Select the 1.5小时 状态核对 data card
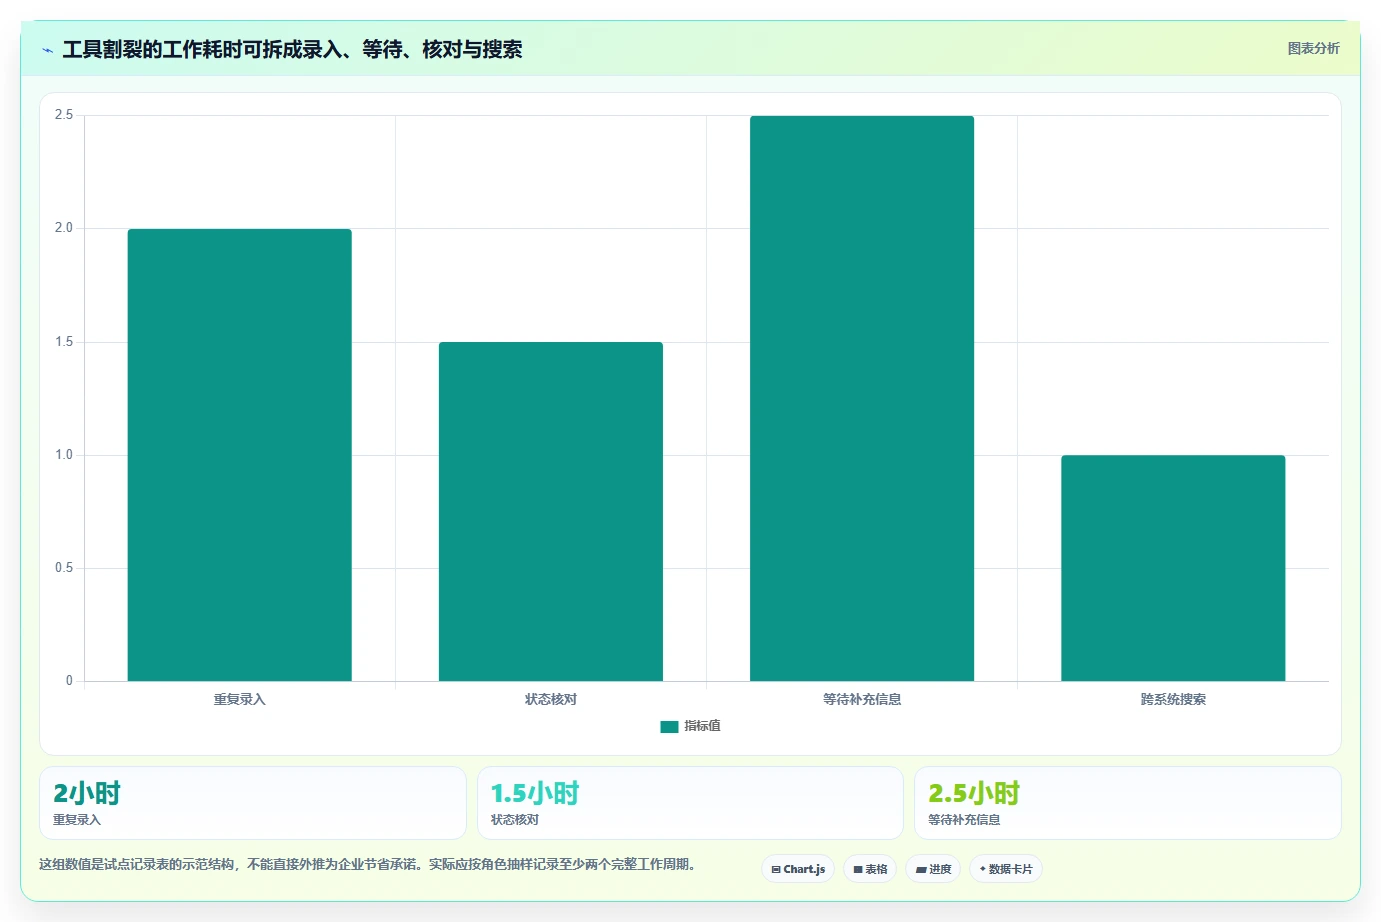 click(690, 803)
